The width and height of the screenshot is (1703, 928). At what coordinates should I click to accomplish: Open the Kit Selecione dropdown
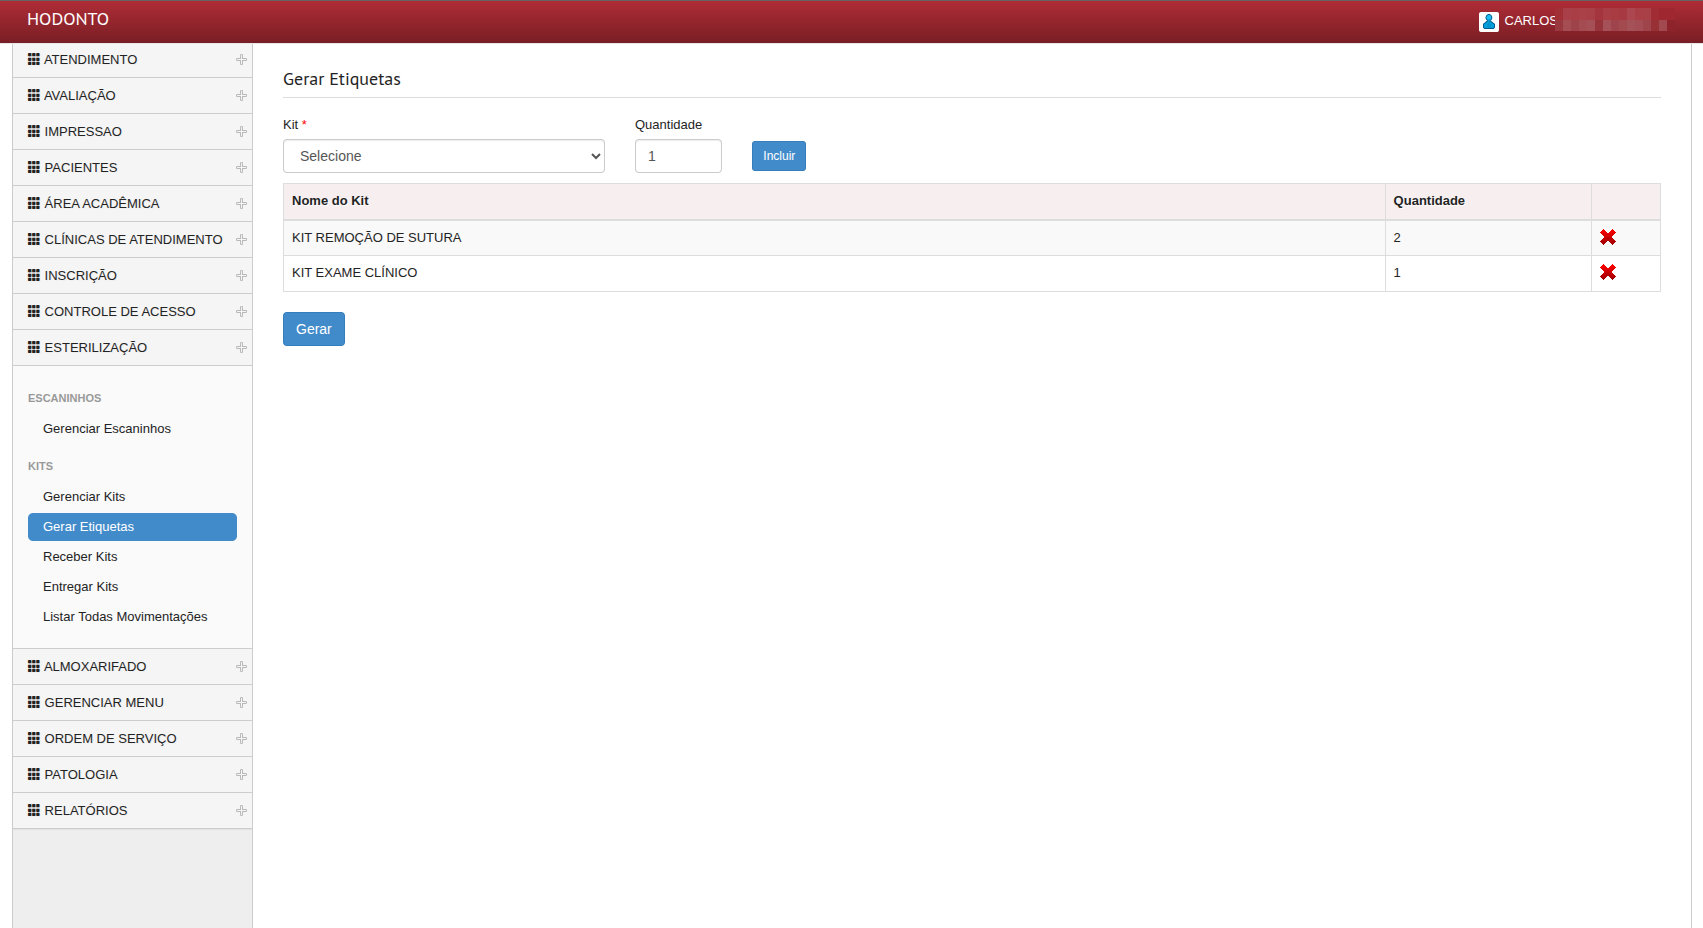click(443, 156)
